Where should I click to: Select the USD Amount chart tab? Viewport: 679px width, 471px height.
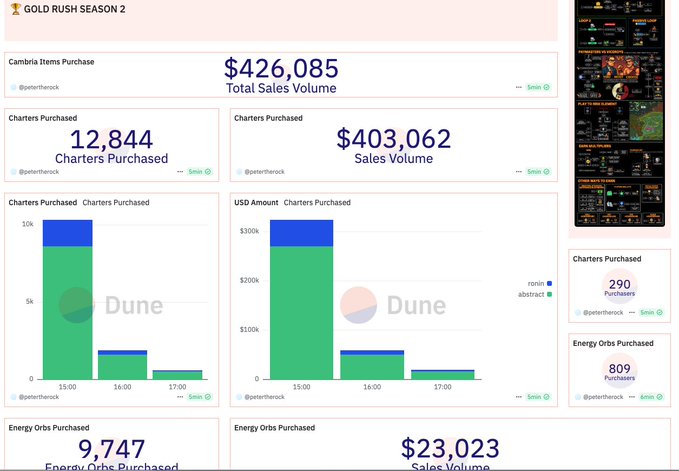256,203
